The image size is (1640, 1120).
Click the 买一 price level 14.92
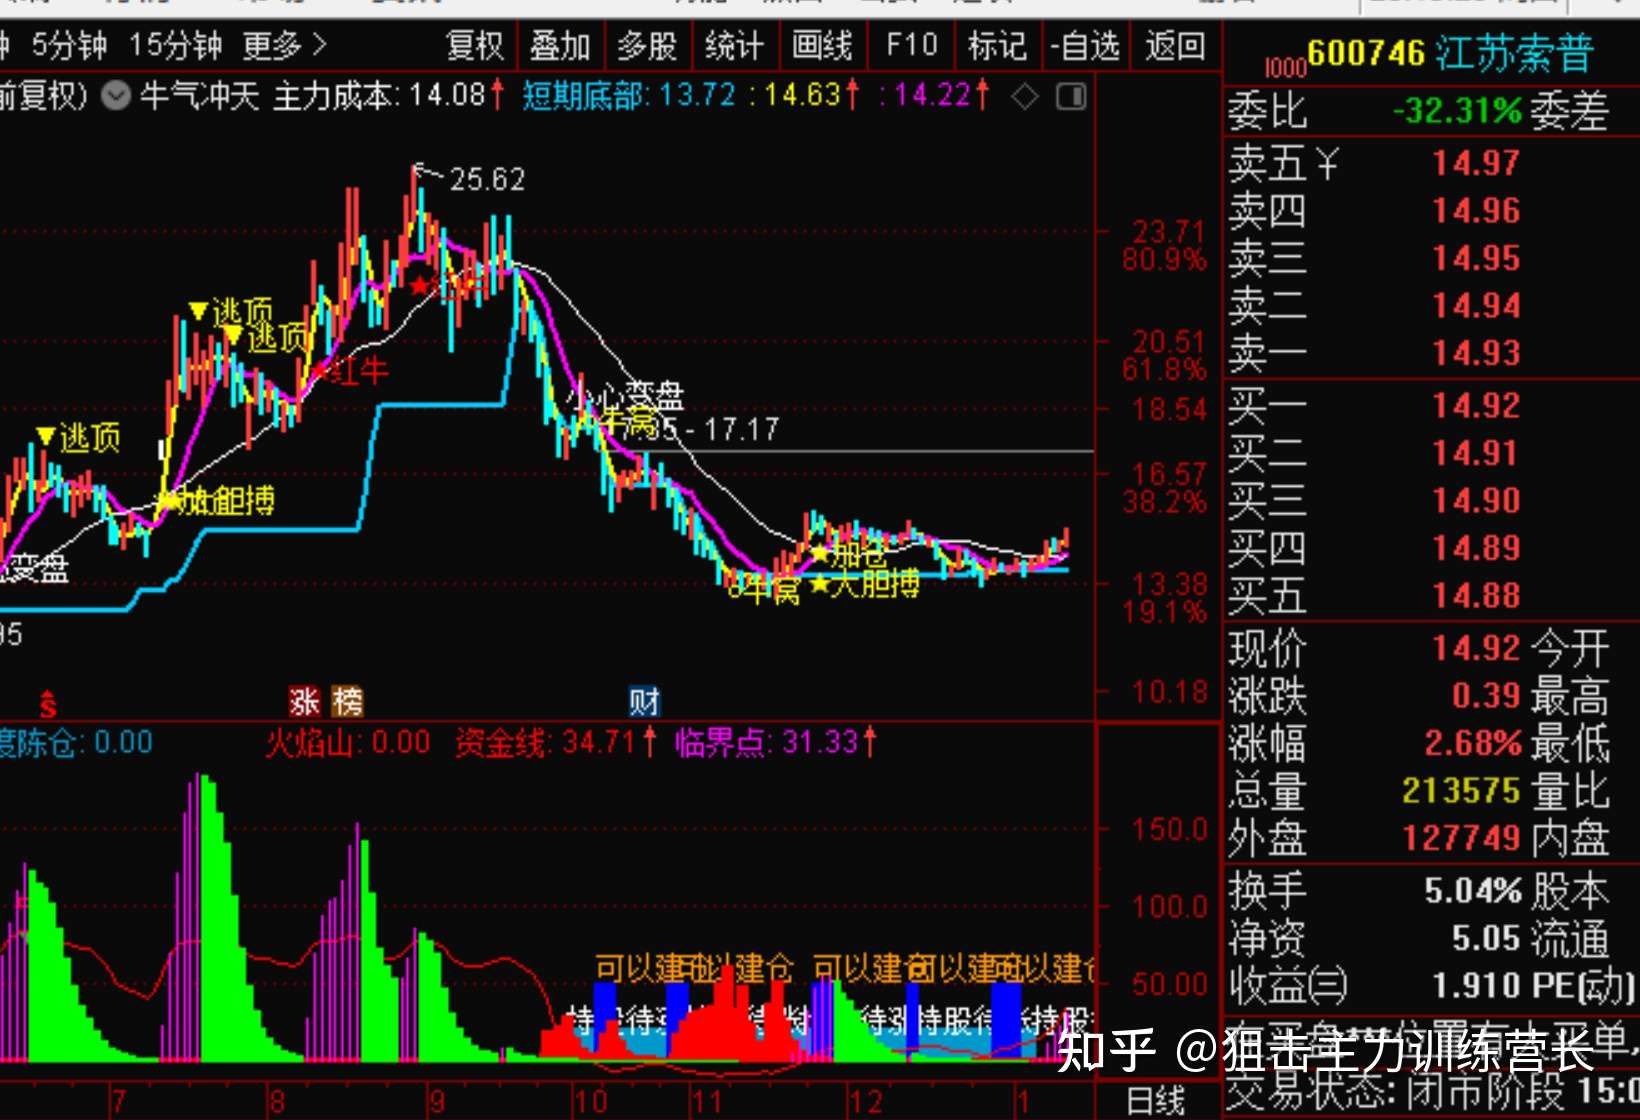click(x=1477, y=405)
